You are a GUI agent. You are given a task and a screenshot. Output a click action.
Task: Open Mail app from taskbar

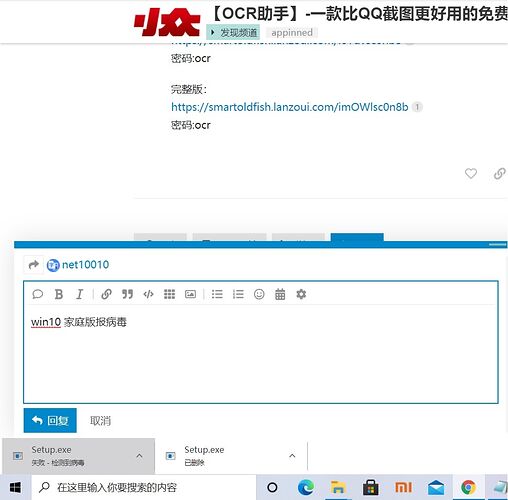(436, 488)
